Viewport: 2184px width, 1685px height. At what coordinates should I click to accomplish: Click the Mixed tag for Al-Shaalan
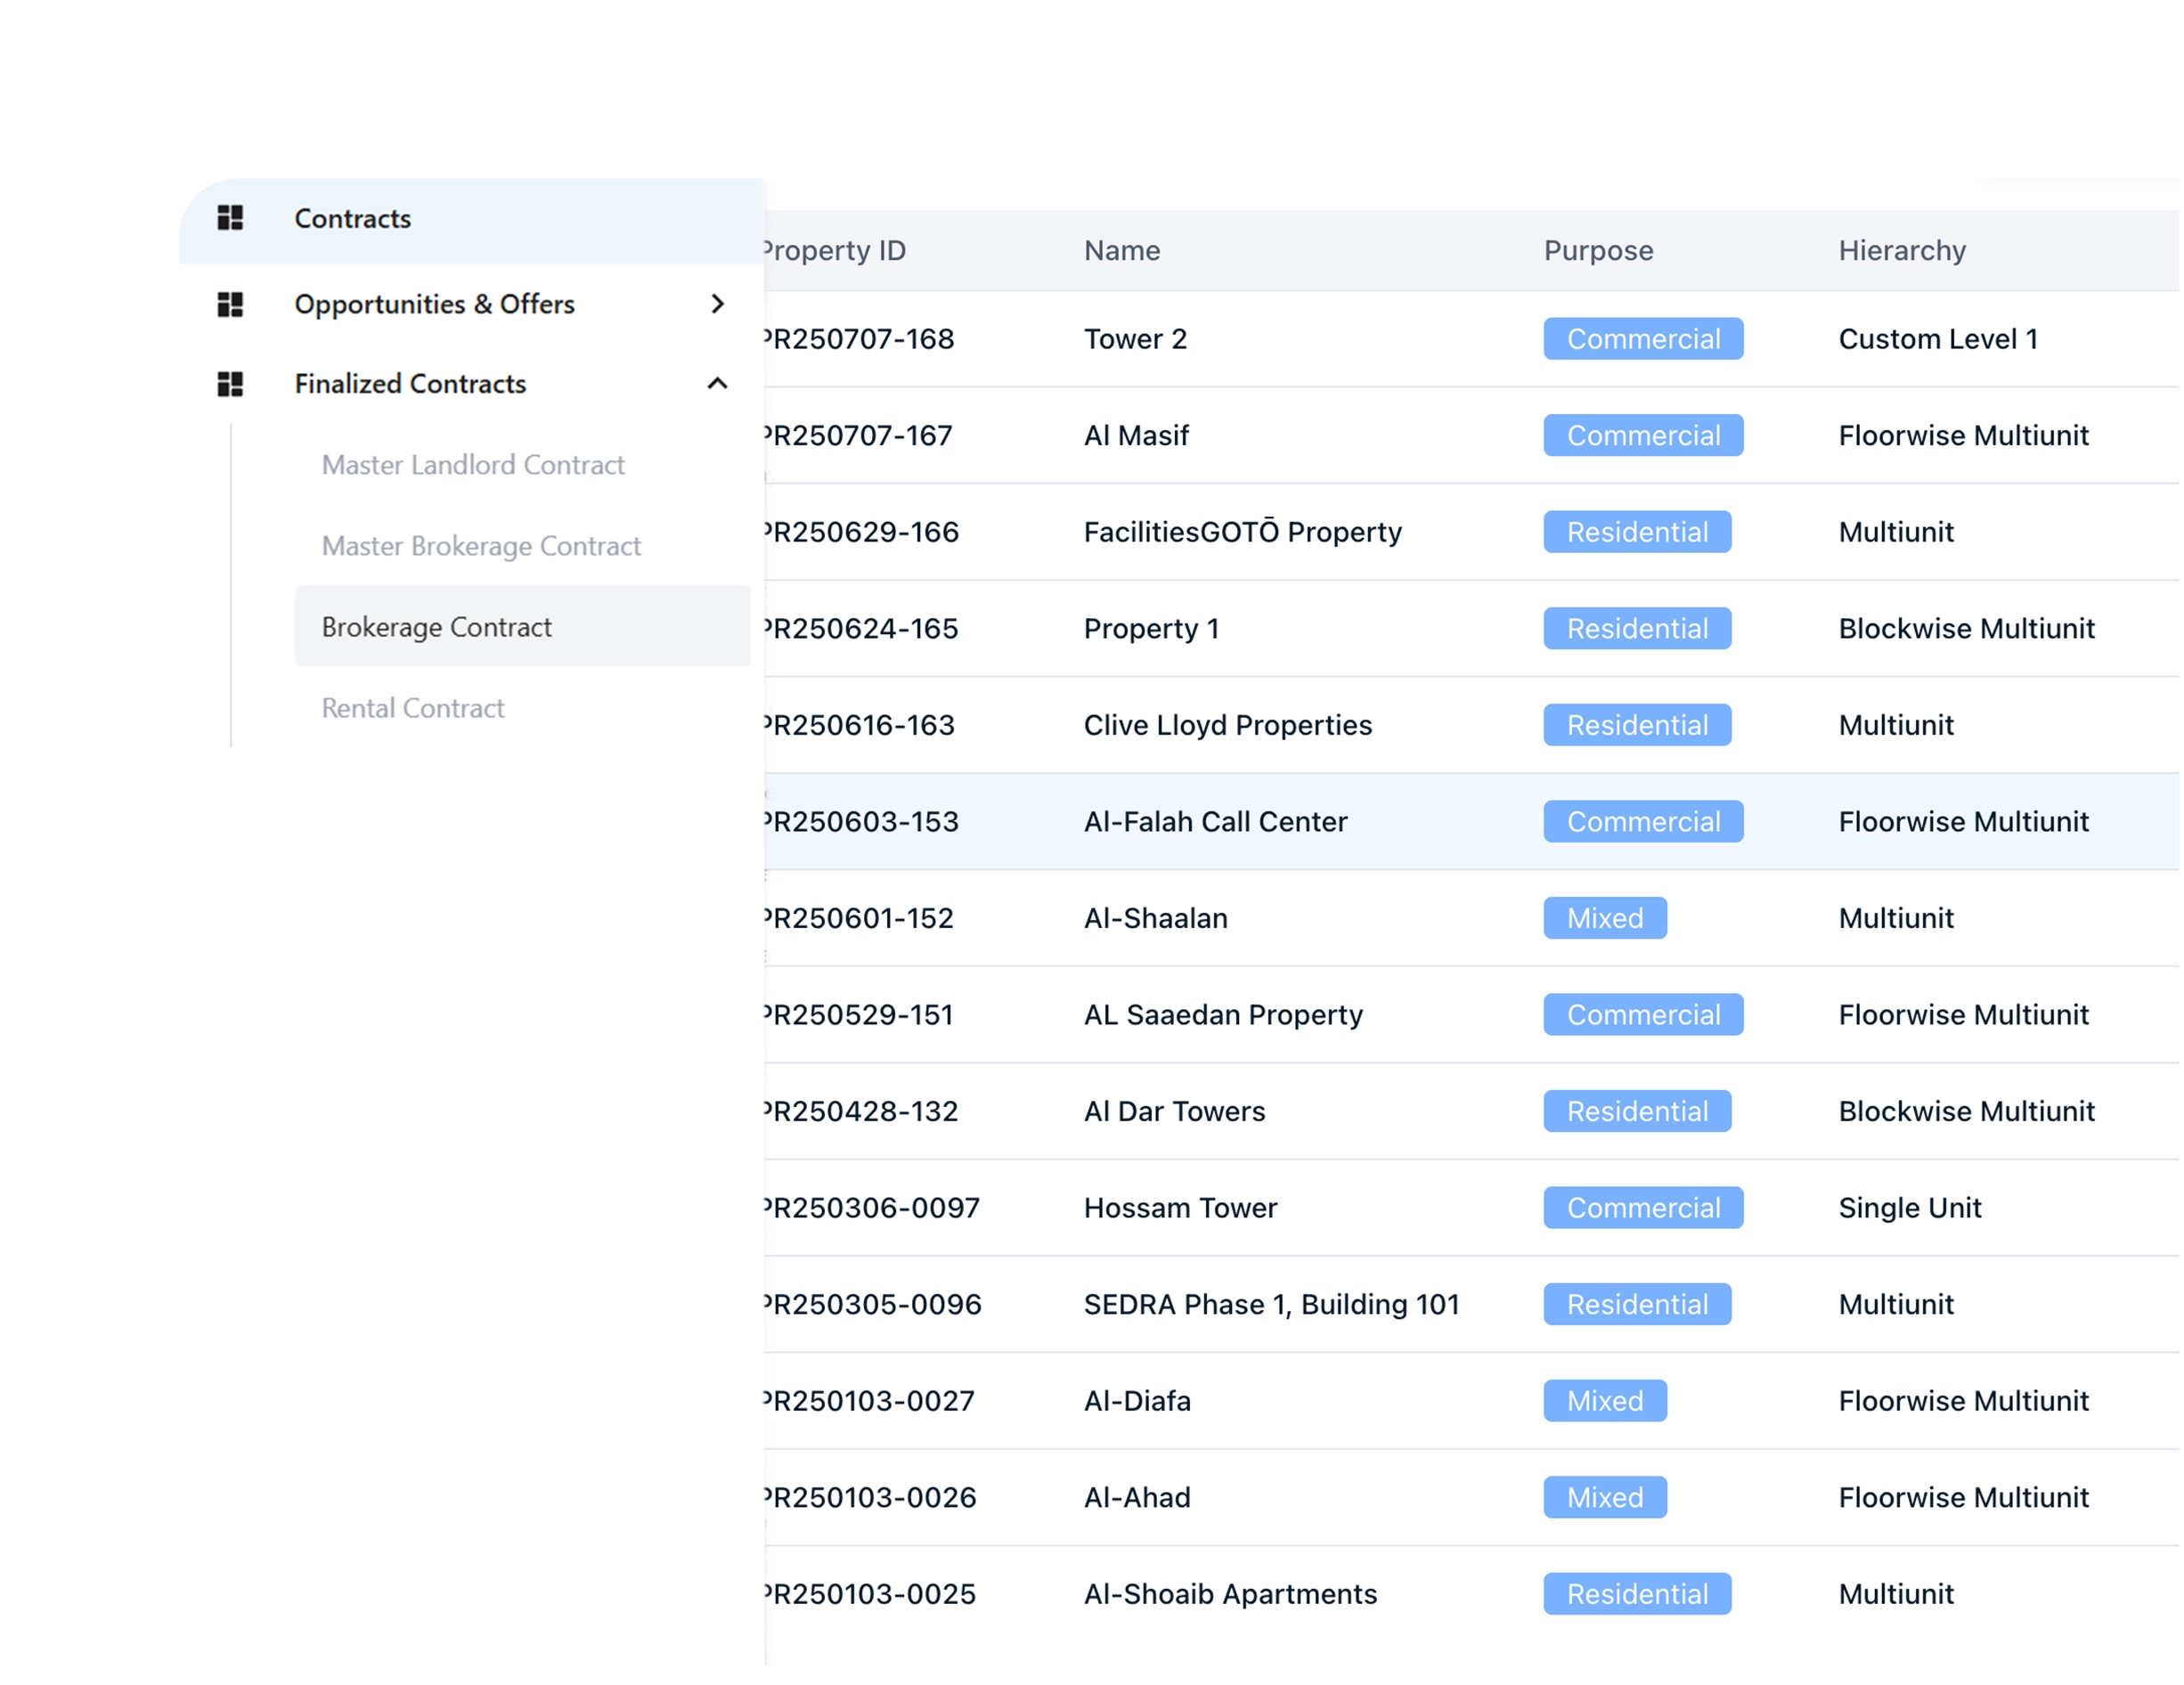pyautogui.click(x=1604, y=918)
